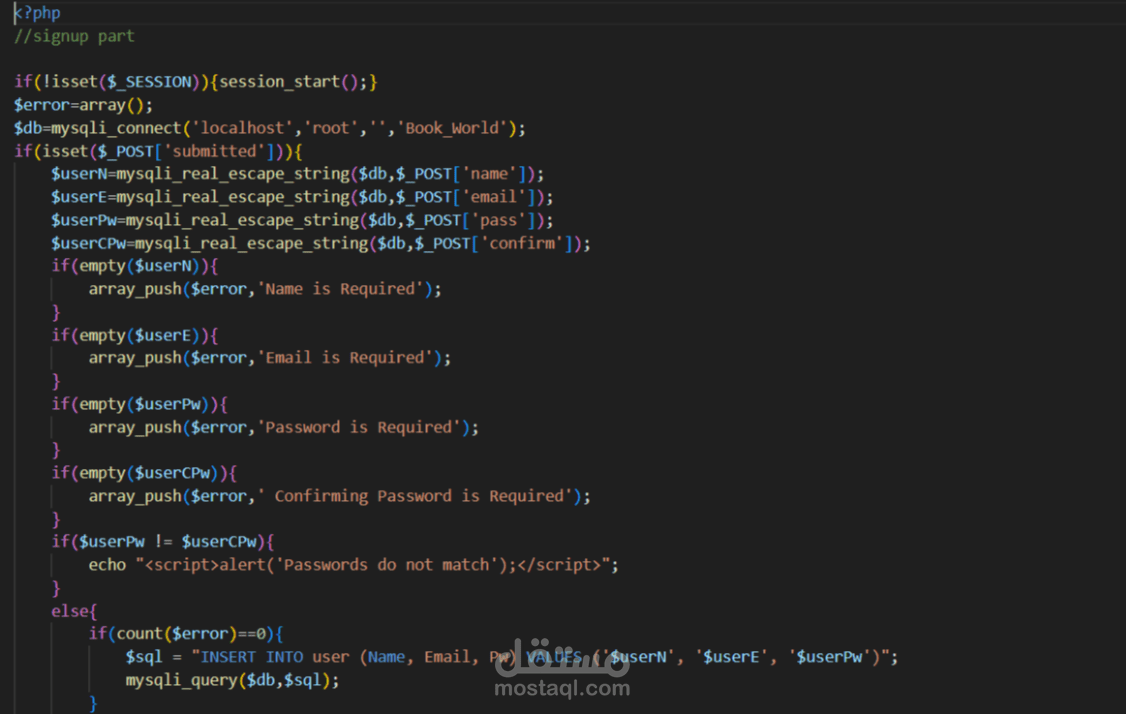The width and height of the screenshot is (1126, 714).
Task: Click the if(empty($userE)) line
Action: [134, 335]
